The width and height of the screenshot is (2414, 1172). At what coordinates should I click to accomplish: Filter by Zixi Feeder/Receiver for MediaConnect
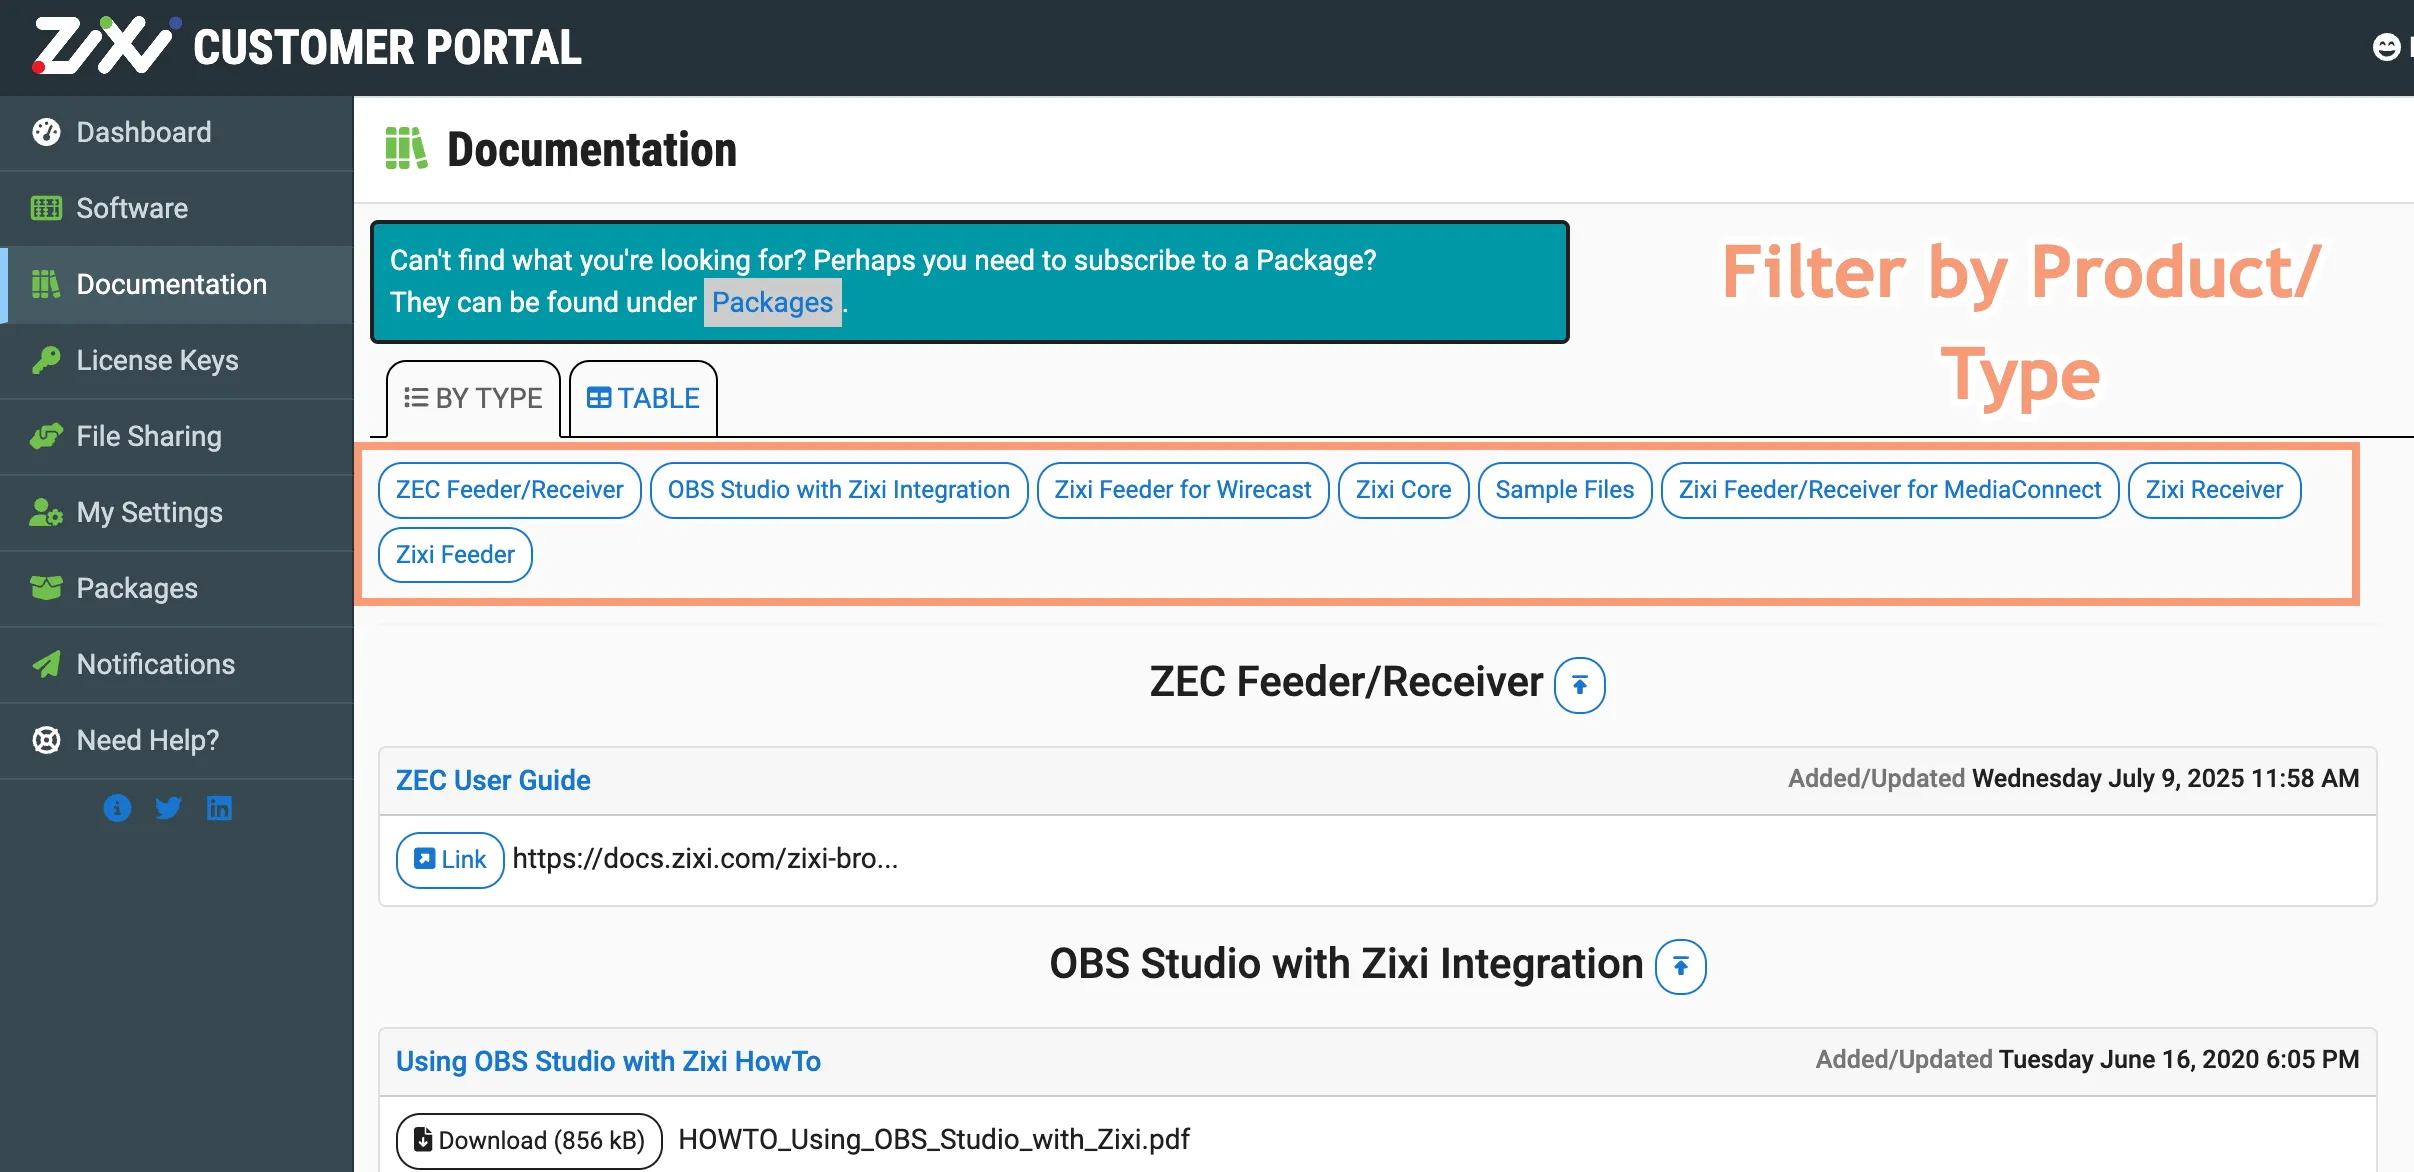[x=1890, y=490]
